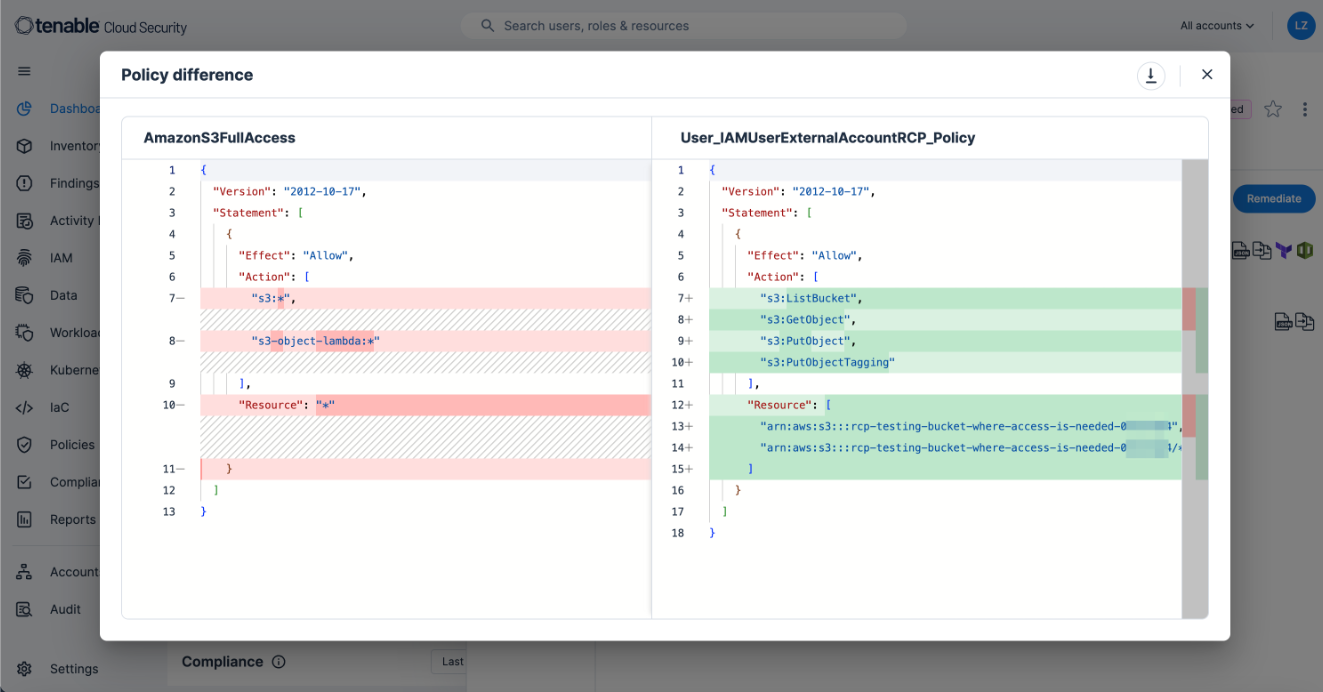Focus the Search users, roles & resources field
1323x692 pixels.
click(684, 26)
